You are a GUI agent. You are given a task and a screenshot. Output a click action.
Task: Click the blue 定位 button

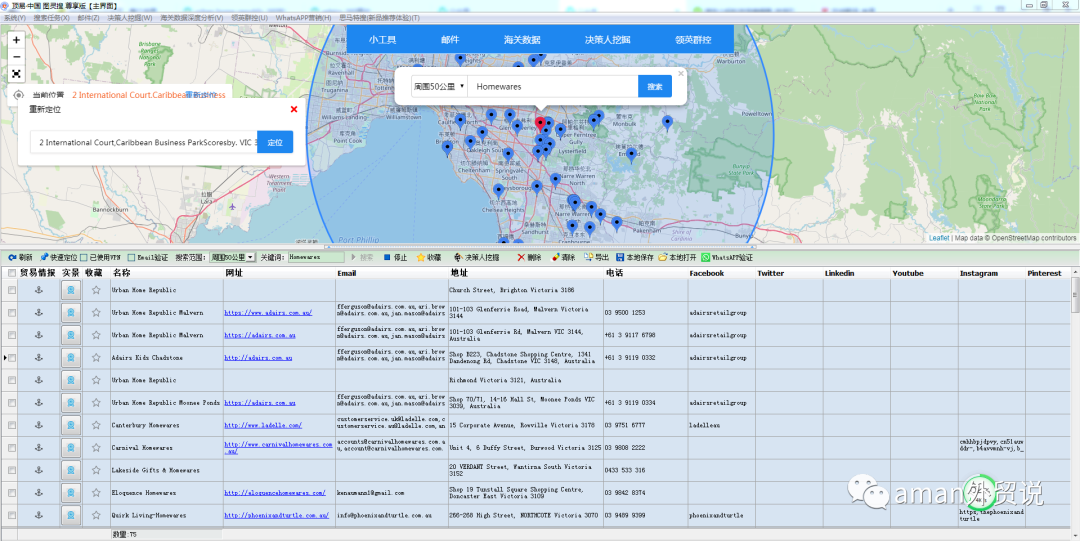(275, 142)
